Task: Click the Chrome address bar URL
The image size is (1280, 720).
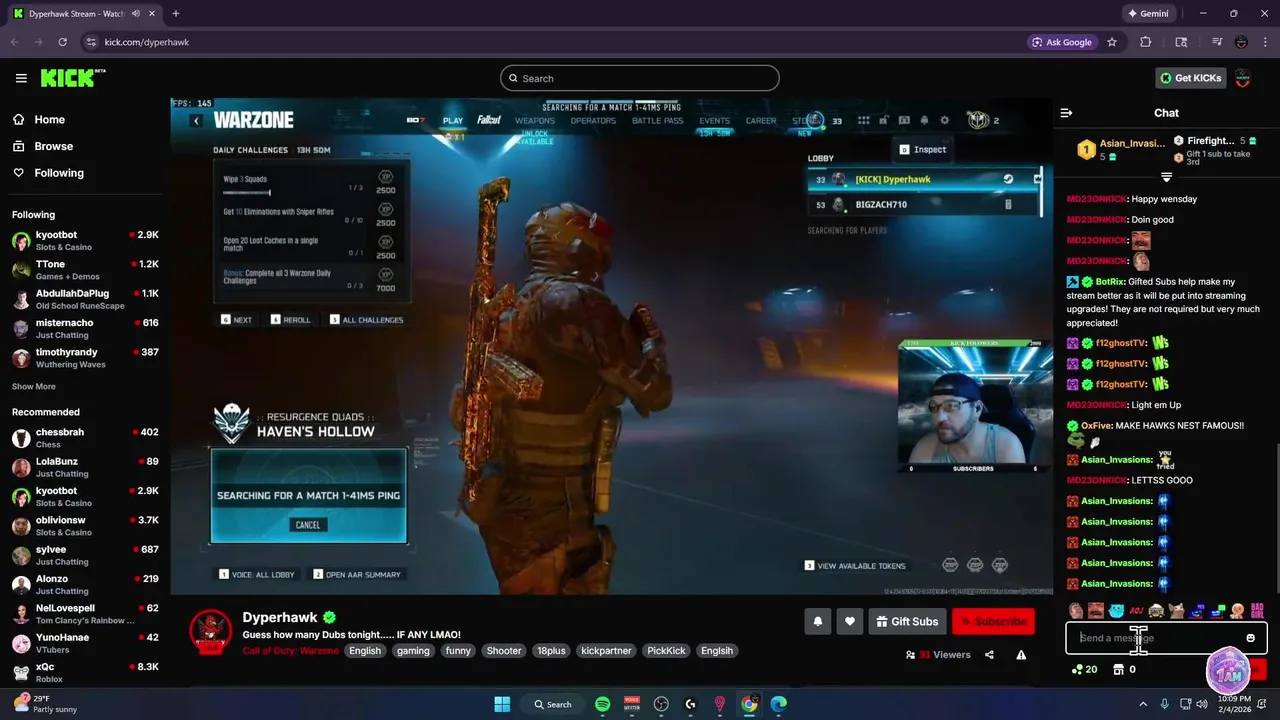Action: click(x=147, y=42)
